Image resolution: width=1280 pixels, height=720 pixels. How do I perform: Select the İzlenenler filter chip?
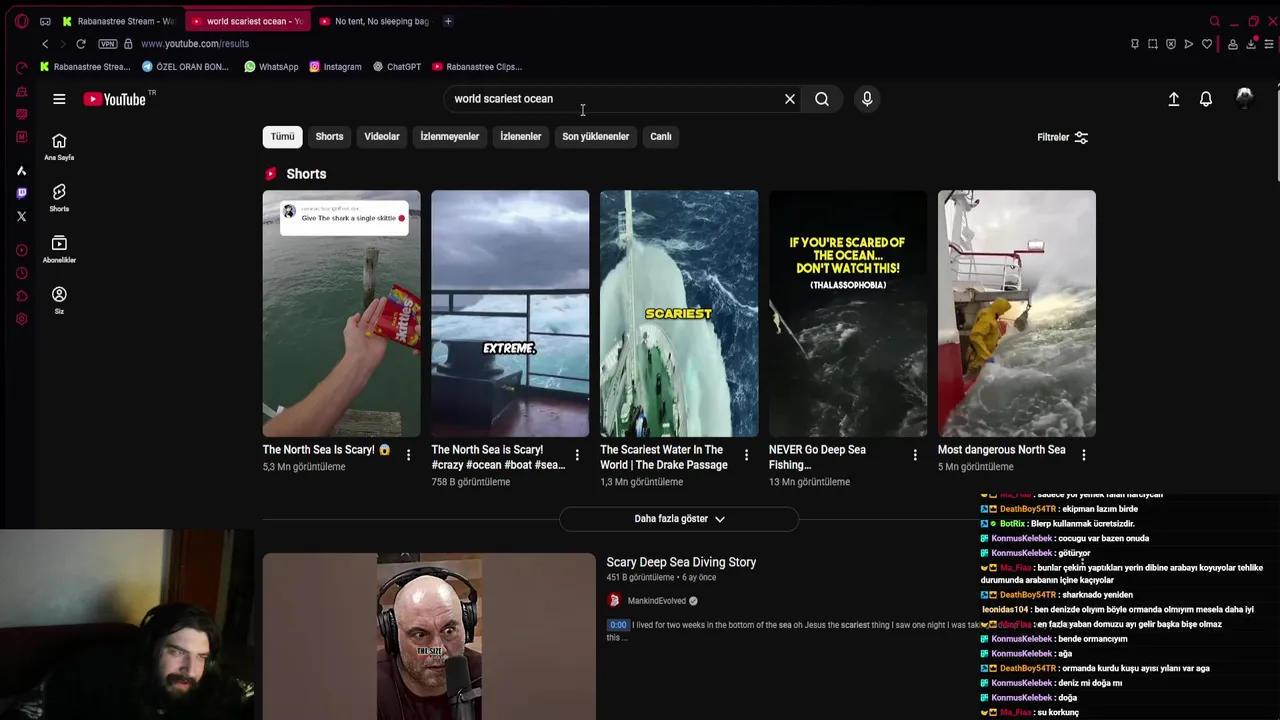coord(521,137)
